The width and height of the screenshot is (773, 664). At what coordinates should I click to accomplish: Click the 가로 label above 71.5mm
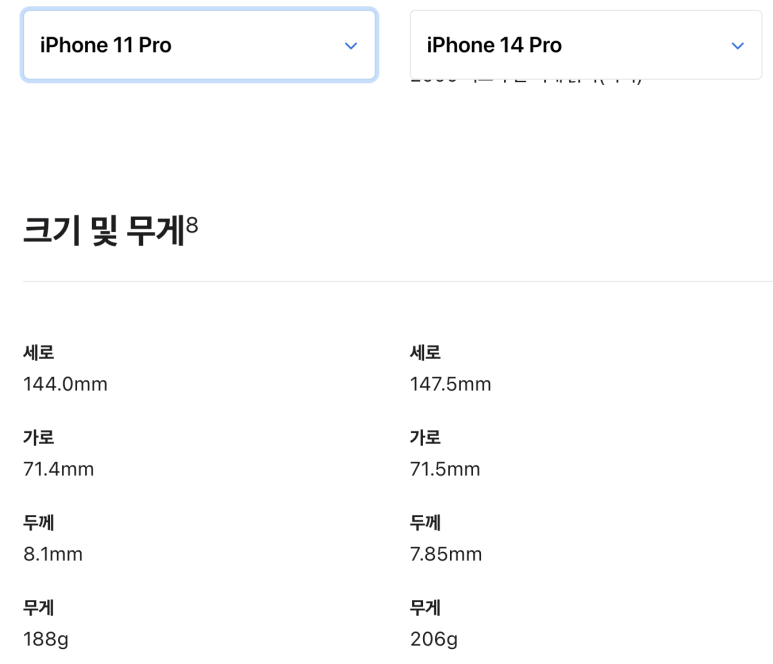(x=425, y=437)
